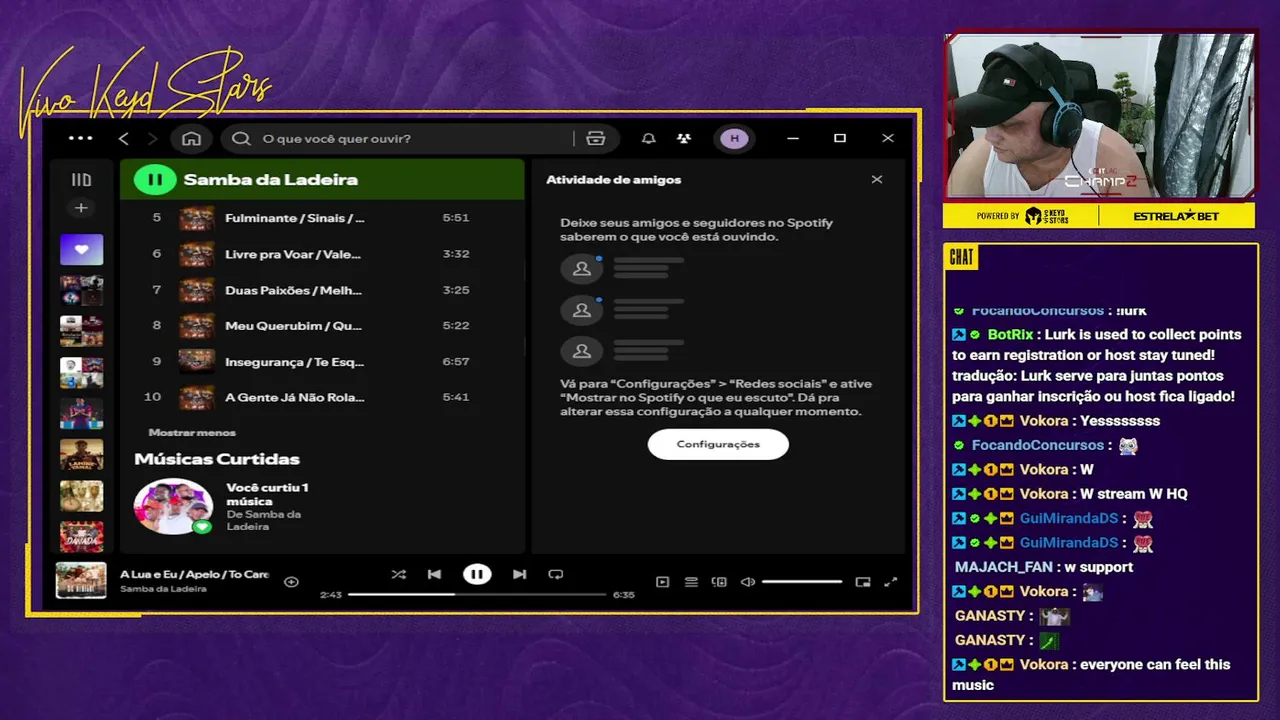
Task: Pause playlist with green button beside Samba da Ladeira
Action: tap(155, 180)
